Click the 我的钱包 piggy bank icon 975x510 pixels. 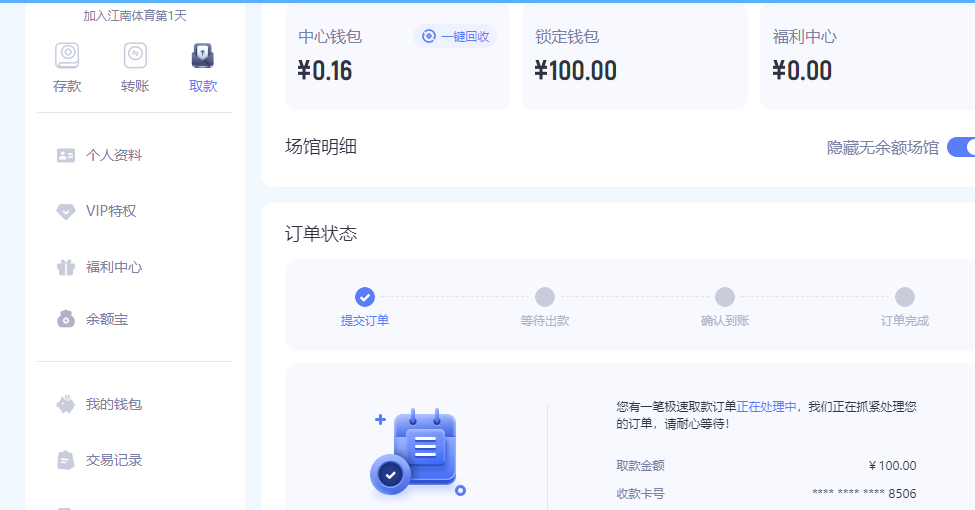click(x=66, y=405)
